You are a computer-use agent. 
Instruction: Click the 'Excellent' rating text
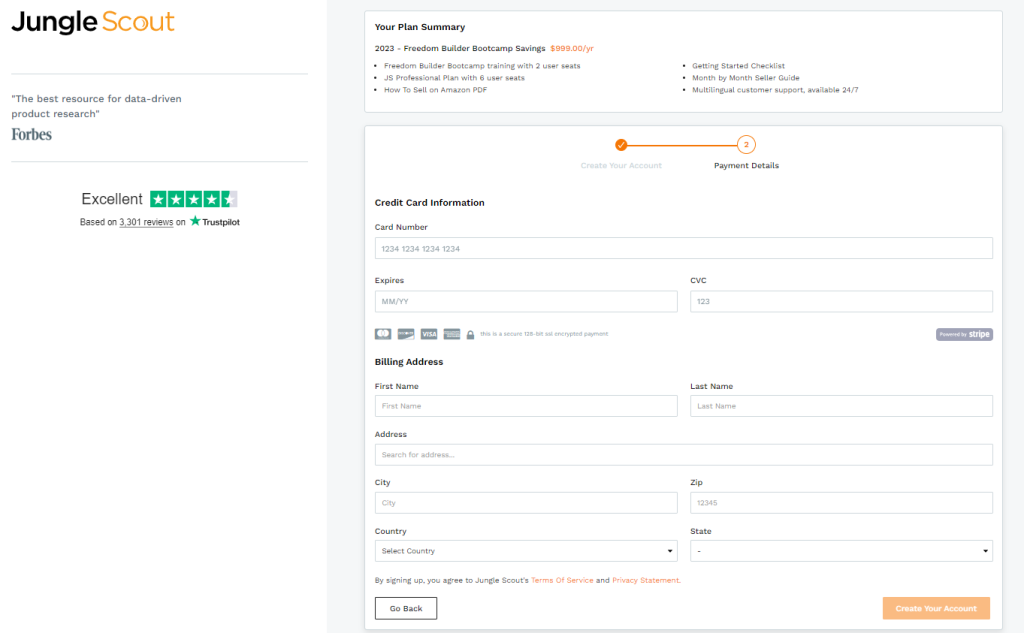(112, 199)
